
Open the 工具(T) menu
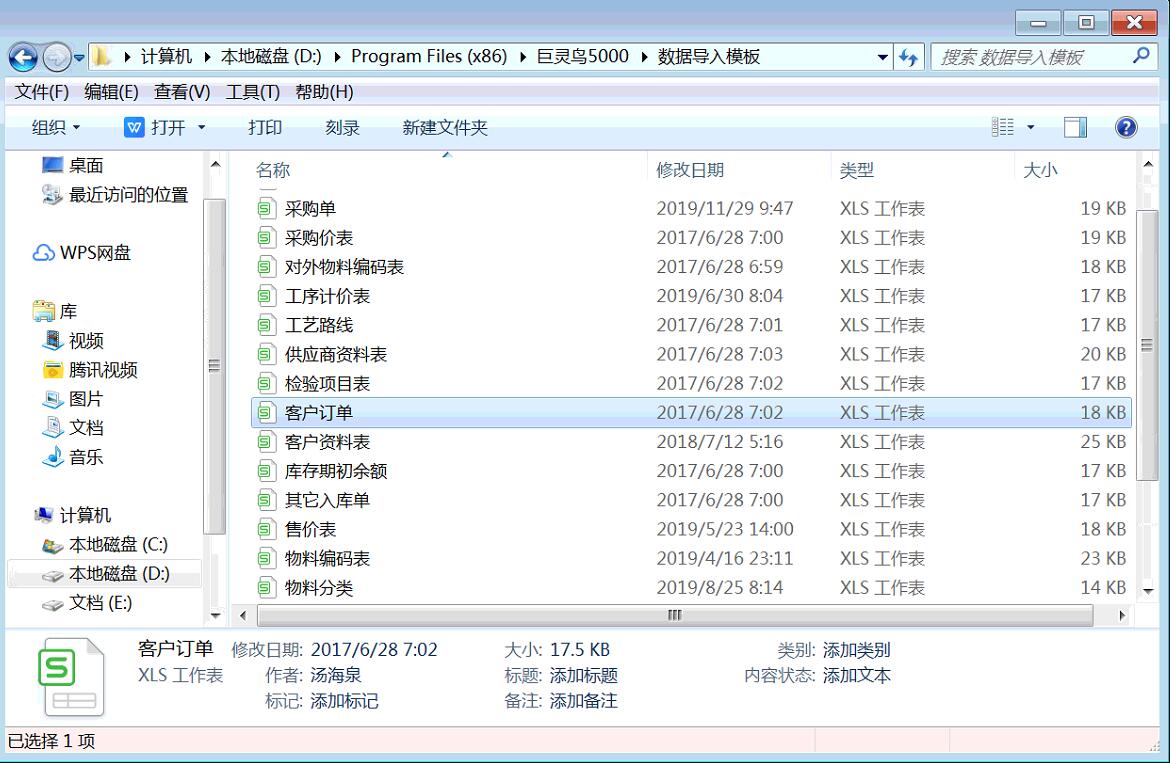pos(252,92)
